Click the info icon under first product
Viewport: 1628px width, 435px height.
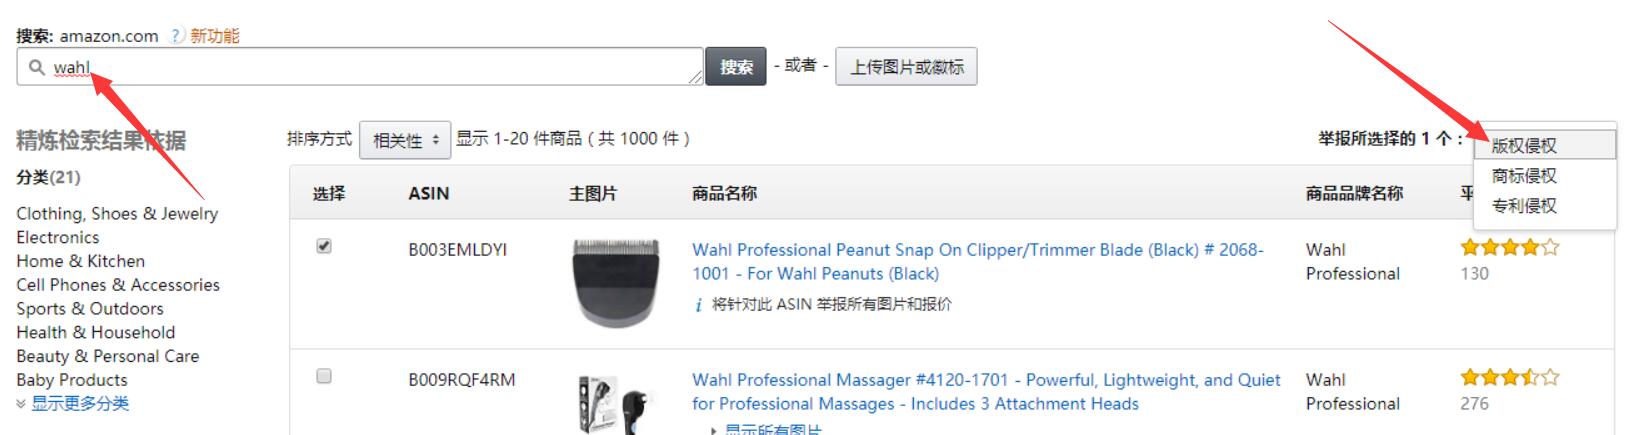(x=699, y=305)
